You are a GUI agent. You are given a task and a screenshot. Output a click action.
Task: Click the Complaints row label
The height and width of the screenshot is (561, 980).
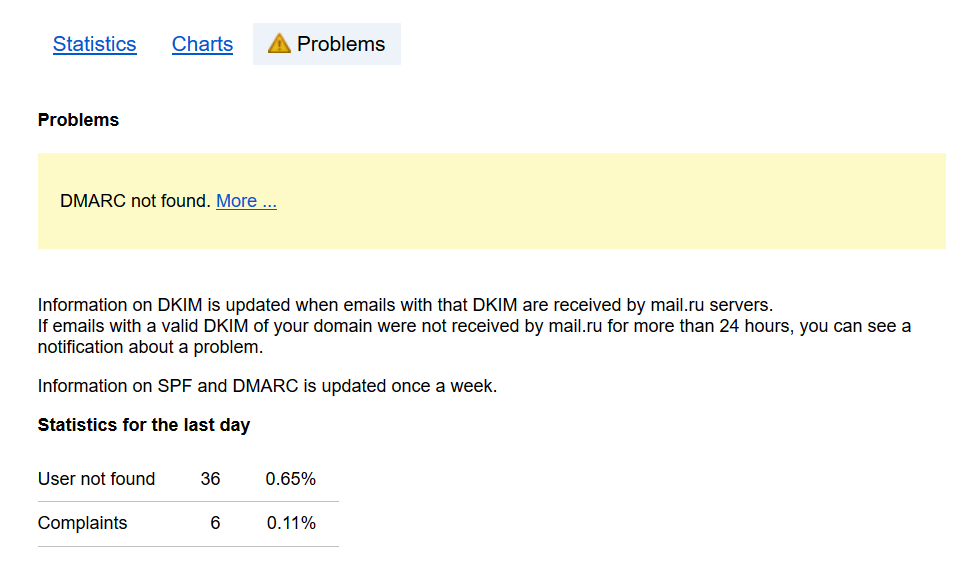(x=82, y=523)
